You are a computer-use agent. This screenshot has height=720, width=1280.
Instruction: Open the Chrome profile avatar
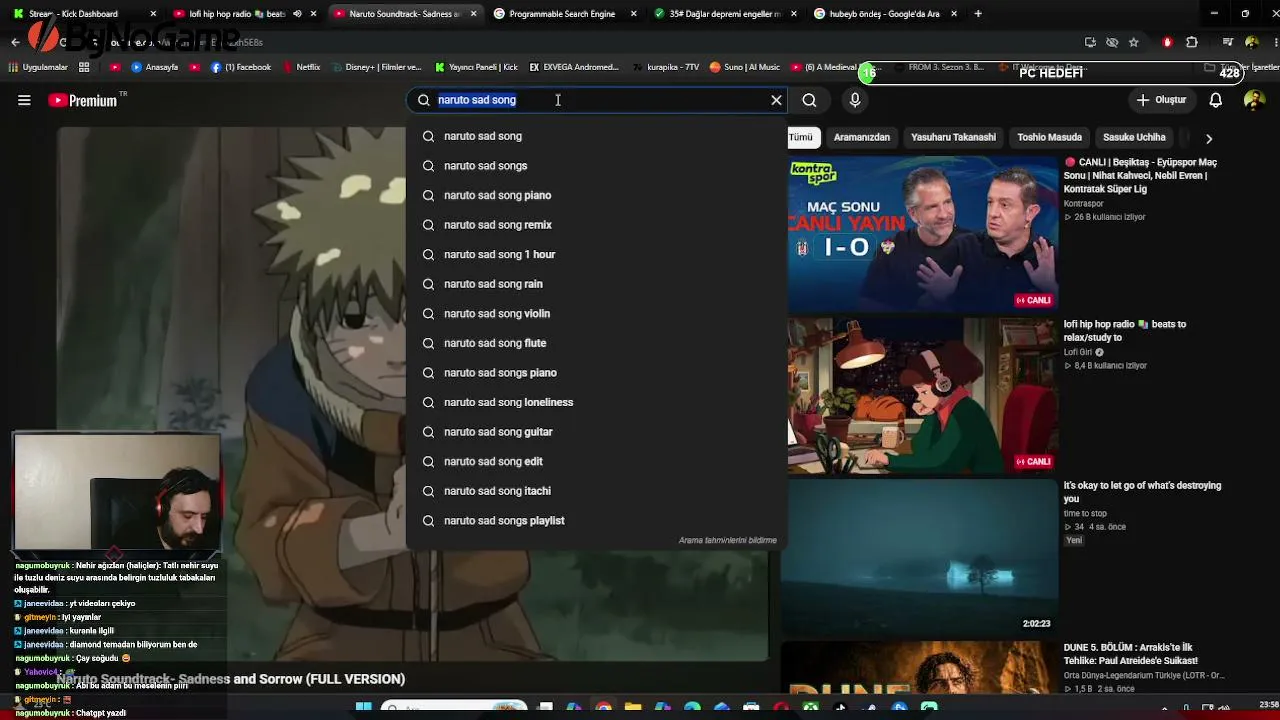coord(1252,42)
